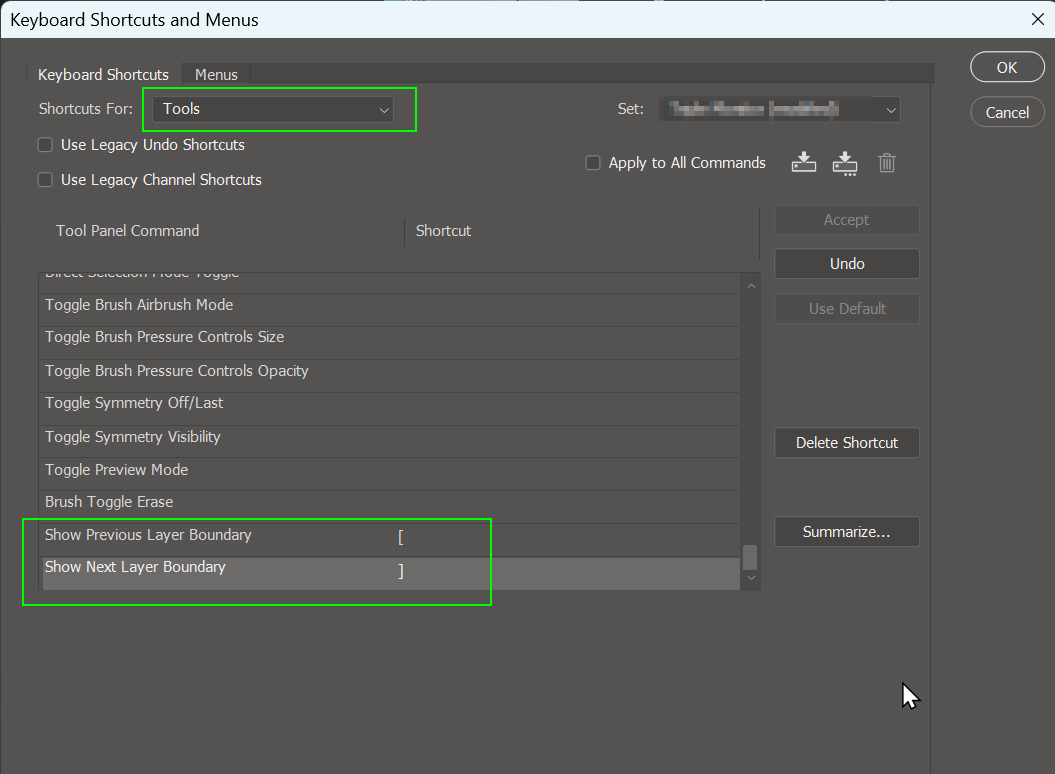Click the scrollbar down arrow
This screenshot has height=774, width=1055.
click(x=751, y=577)
